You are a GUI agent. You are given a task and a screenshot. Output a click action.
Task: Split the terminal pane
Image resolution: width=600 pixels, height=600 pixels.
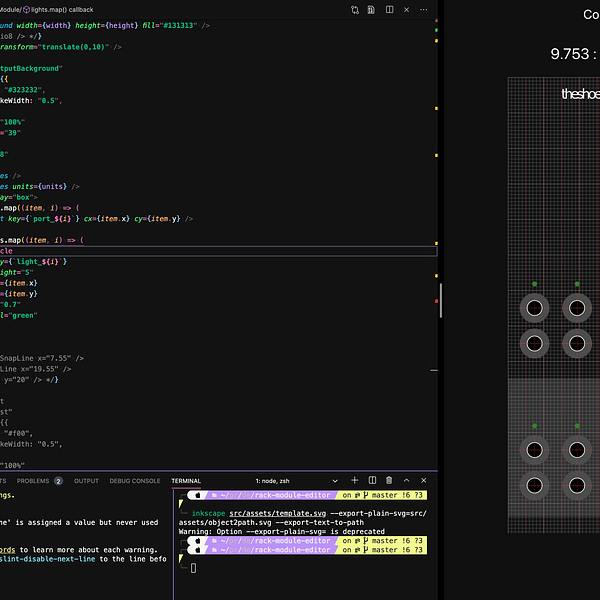372,480
